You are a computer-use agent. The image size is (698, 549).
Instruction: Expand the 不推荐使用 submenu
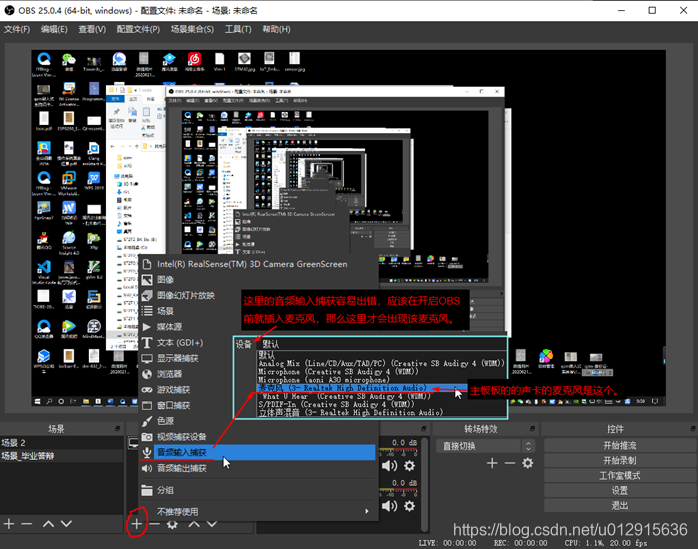[x=258, y=512]
